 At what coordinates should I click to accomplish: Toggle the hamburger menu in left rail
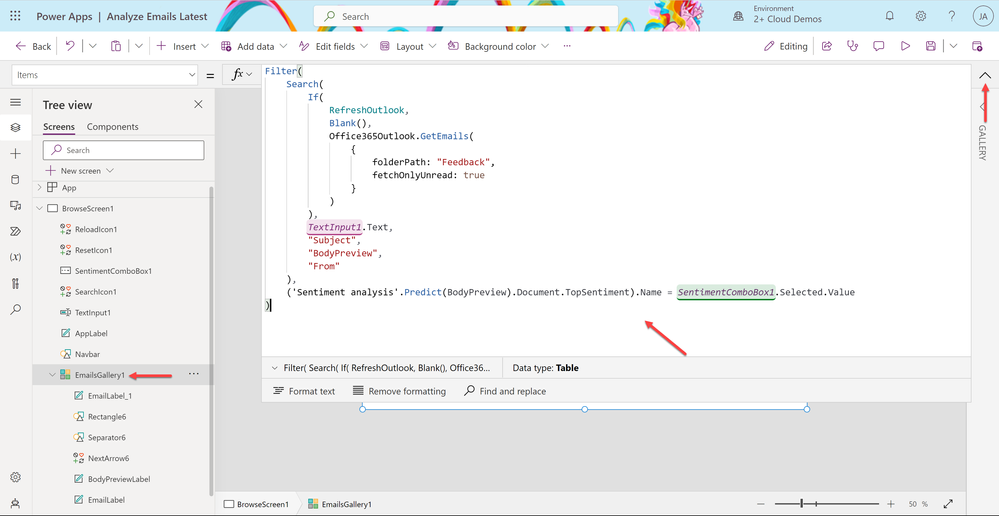coord(16,102)
